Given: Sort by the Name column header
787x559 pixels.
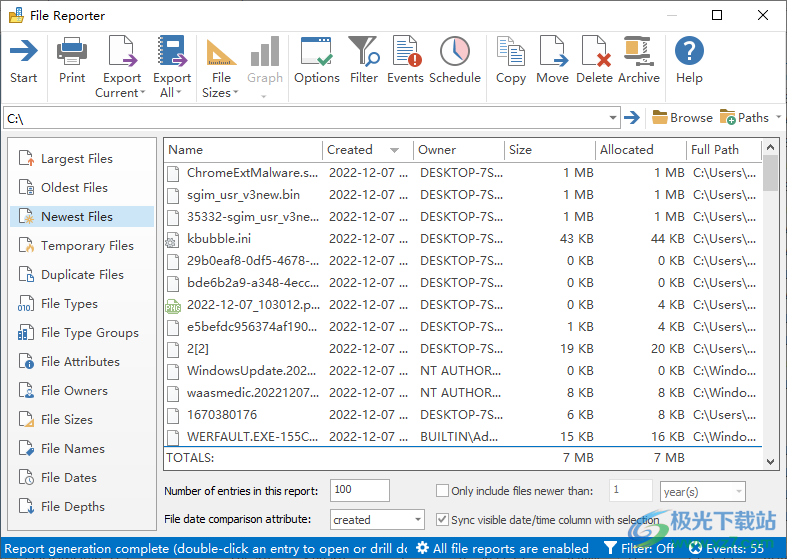Looking at the screenshot, I should point(243,150).
